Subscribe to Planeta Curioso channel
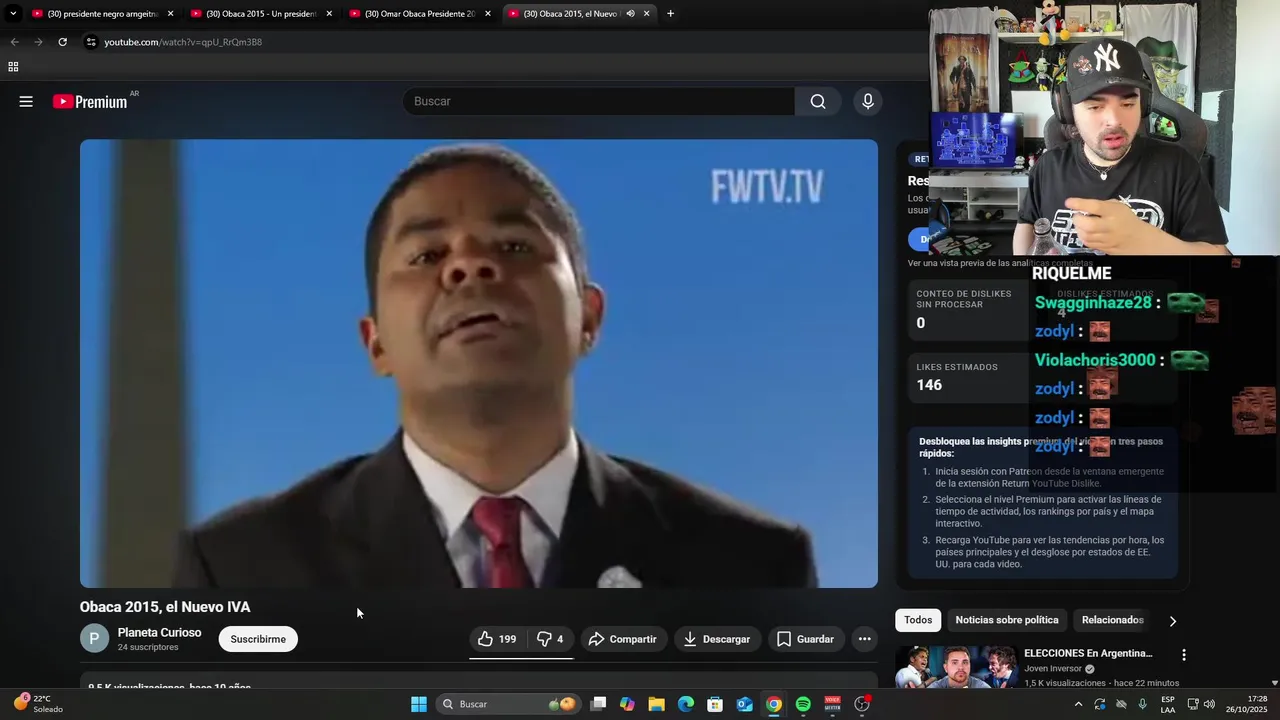 point(258,639)
